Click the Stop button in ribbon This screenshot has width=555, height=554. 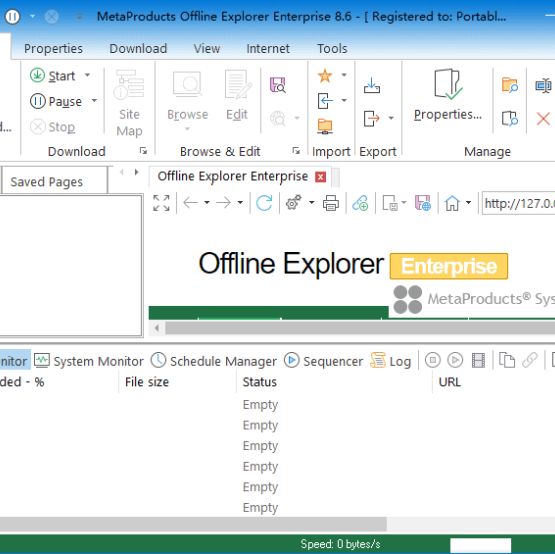point(52,127)
